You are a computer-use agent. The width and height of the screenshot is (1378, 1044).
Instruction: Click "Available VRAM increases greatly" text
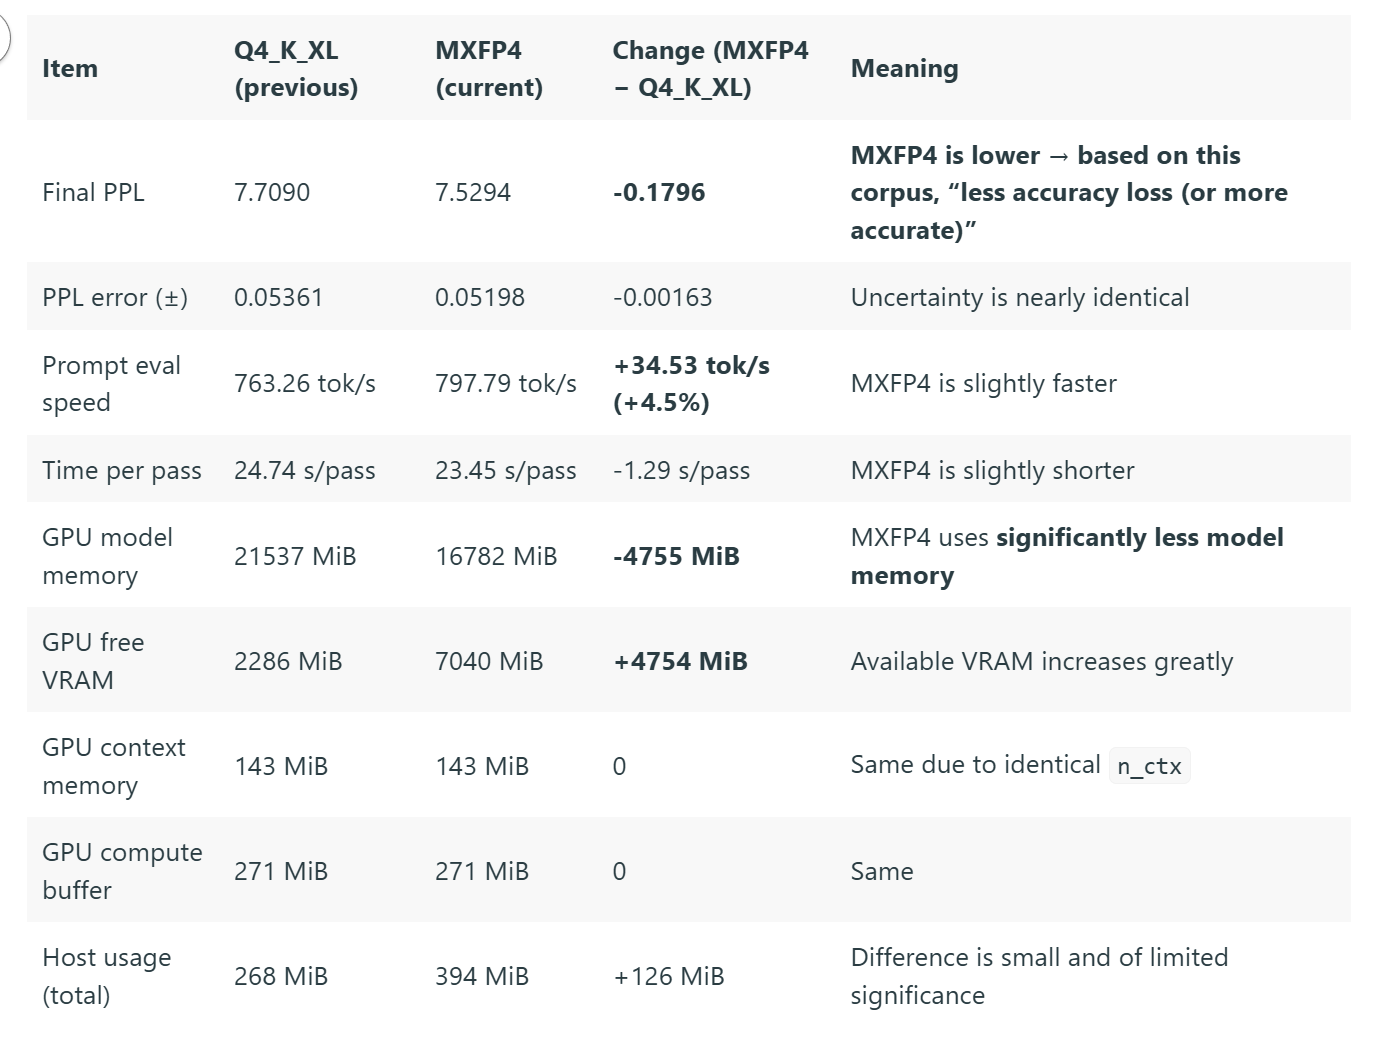(x=1041, y=661)
